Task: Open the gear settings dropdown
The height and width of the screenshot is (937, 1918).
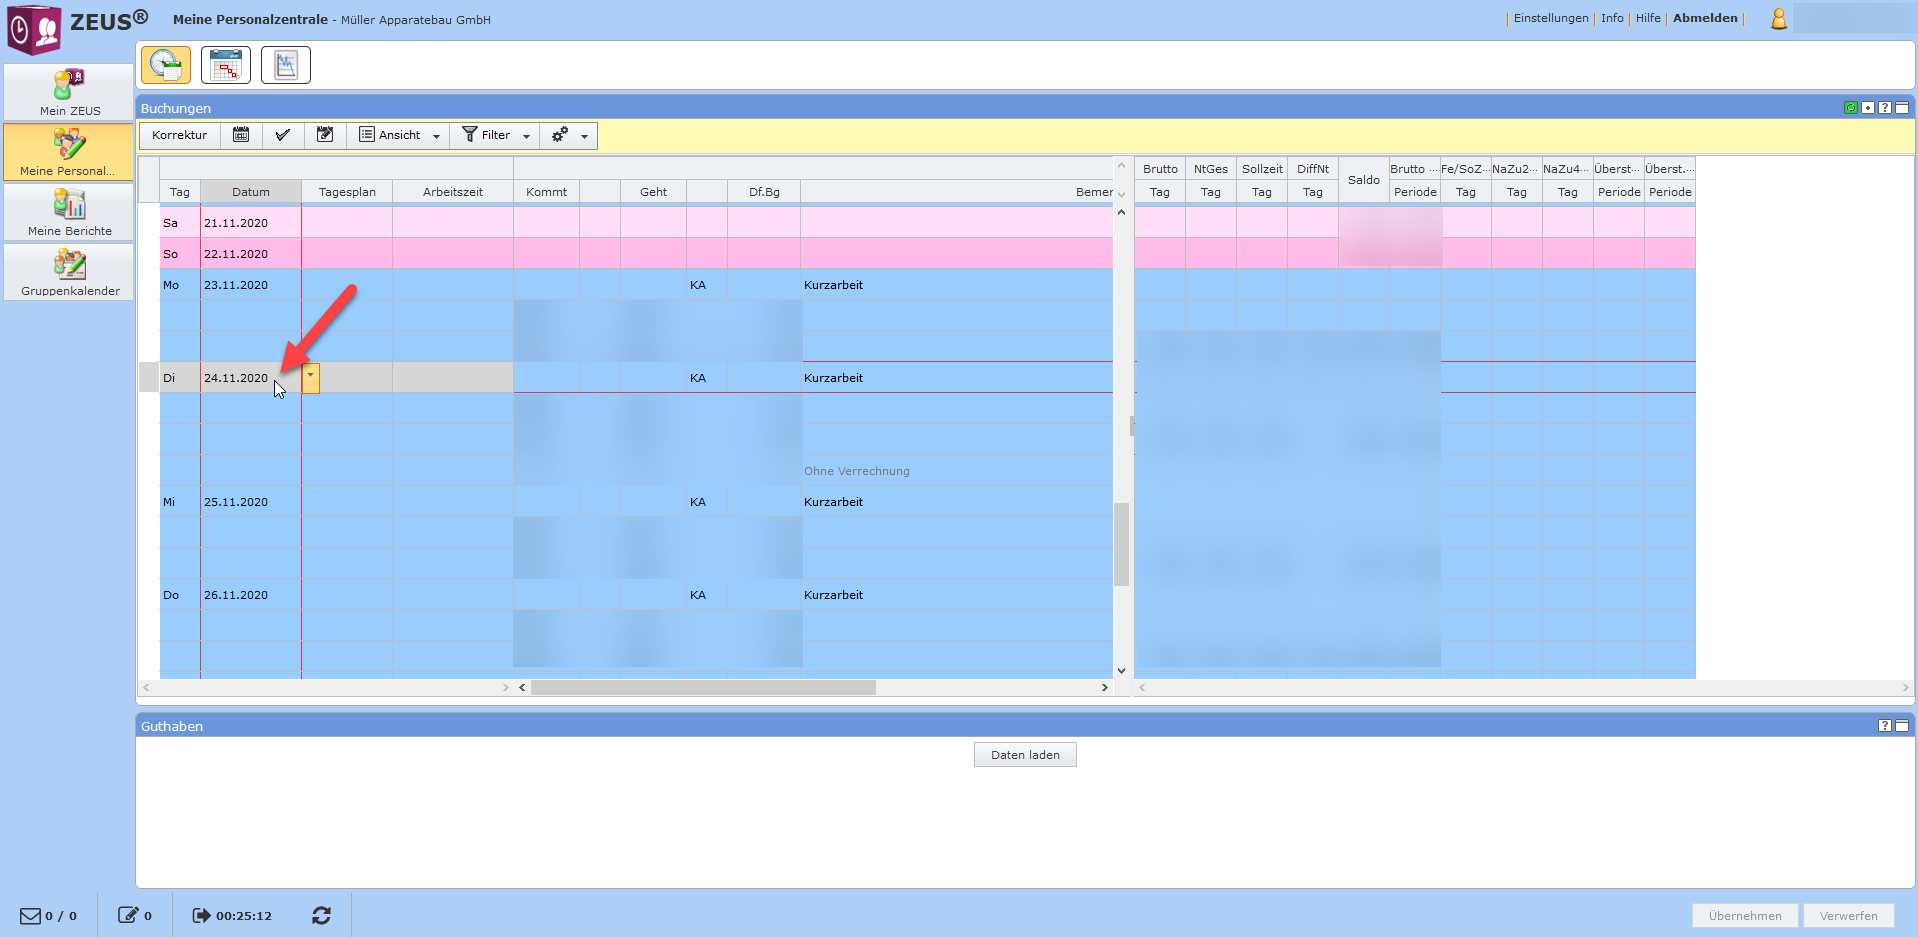Action: (x=569, y=135)
